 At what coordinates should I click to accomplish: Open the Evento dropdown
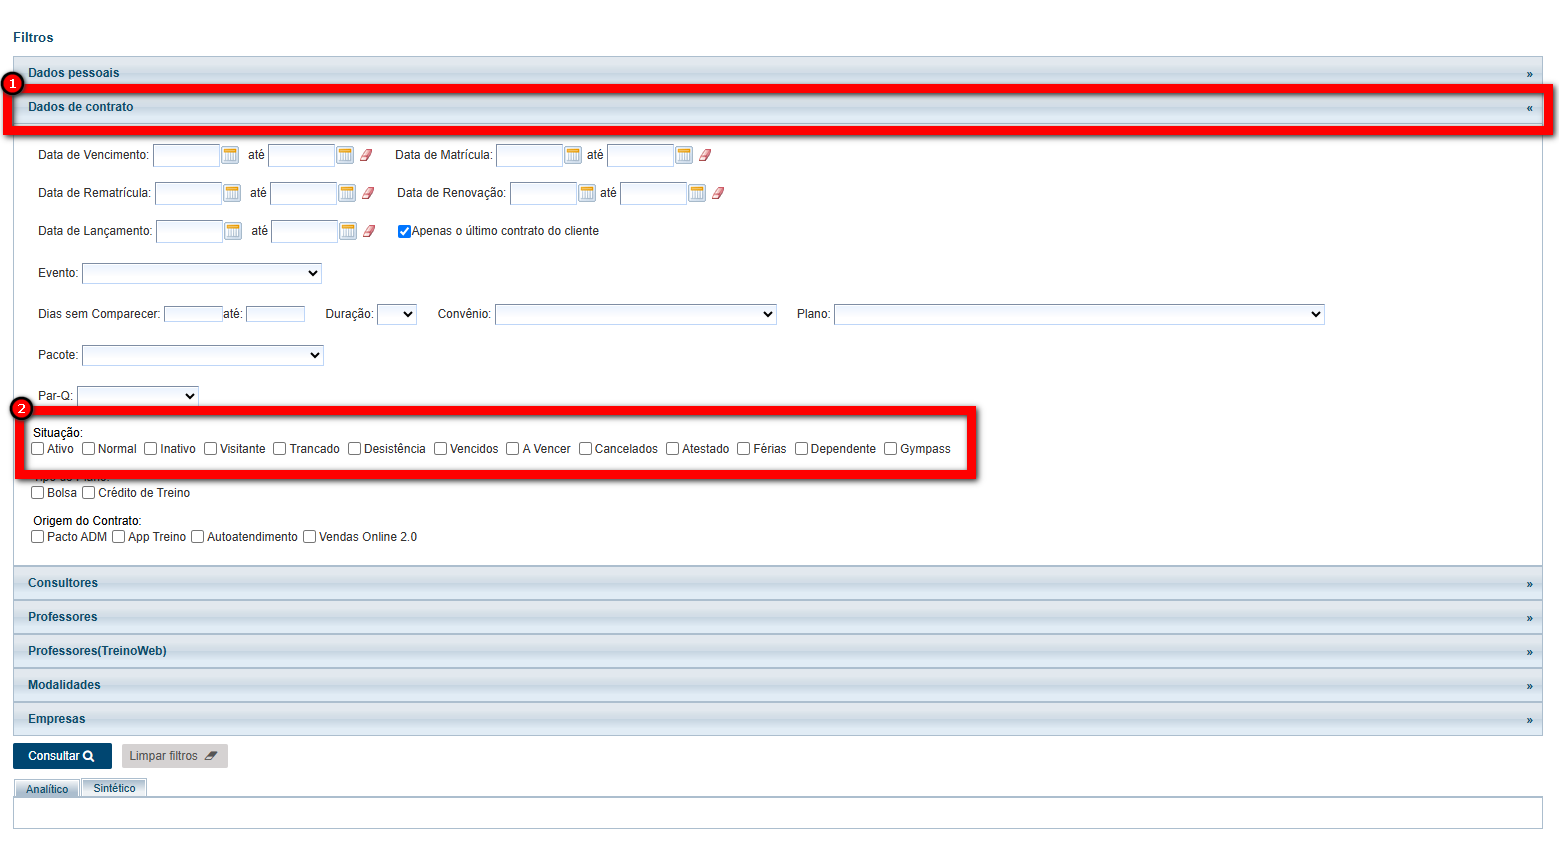coord(202,273)
